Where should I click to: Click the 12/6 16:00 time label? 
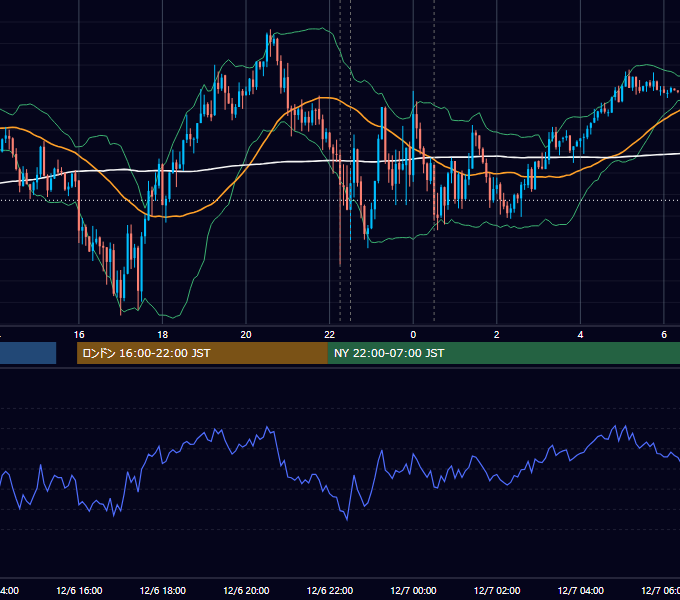tap(79, 590)
